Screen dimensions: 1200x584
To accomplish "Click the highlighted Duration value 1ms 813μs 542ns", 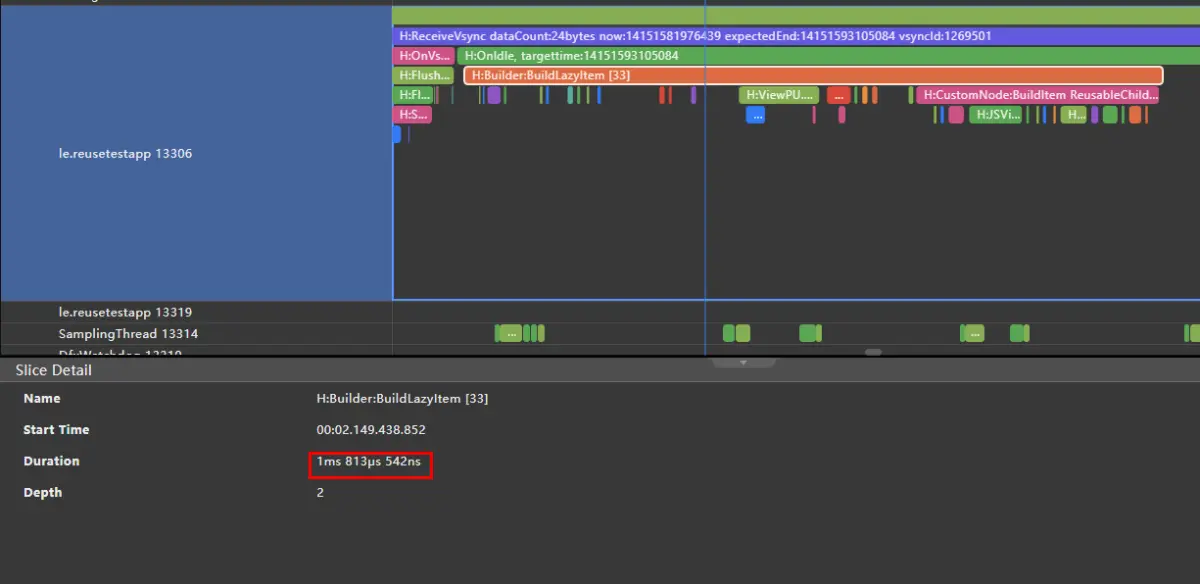I will (x=371, y=462).
